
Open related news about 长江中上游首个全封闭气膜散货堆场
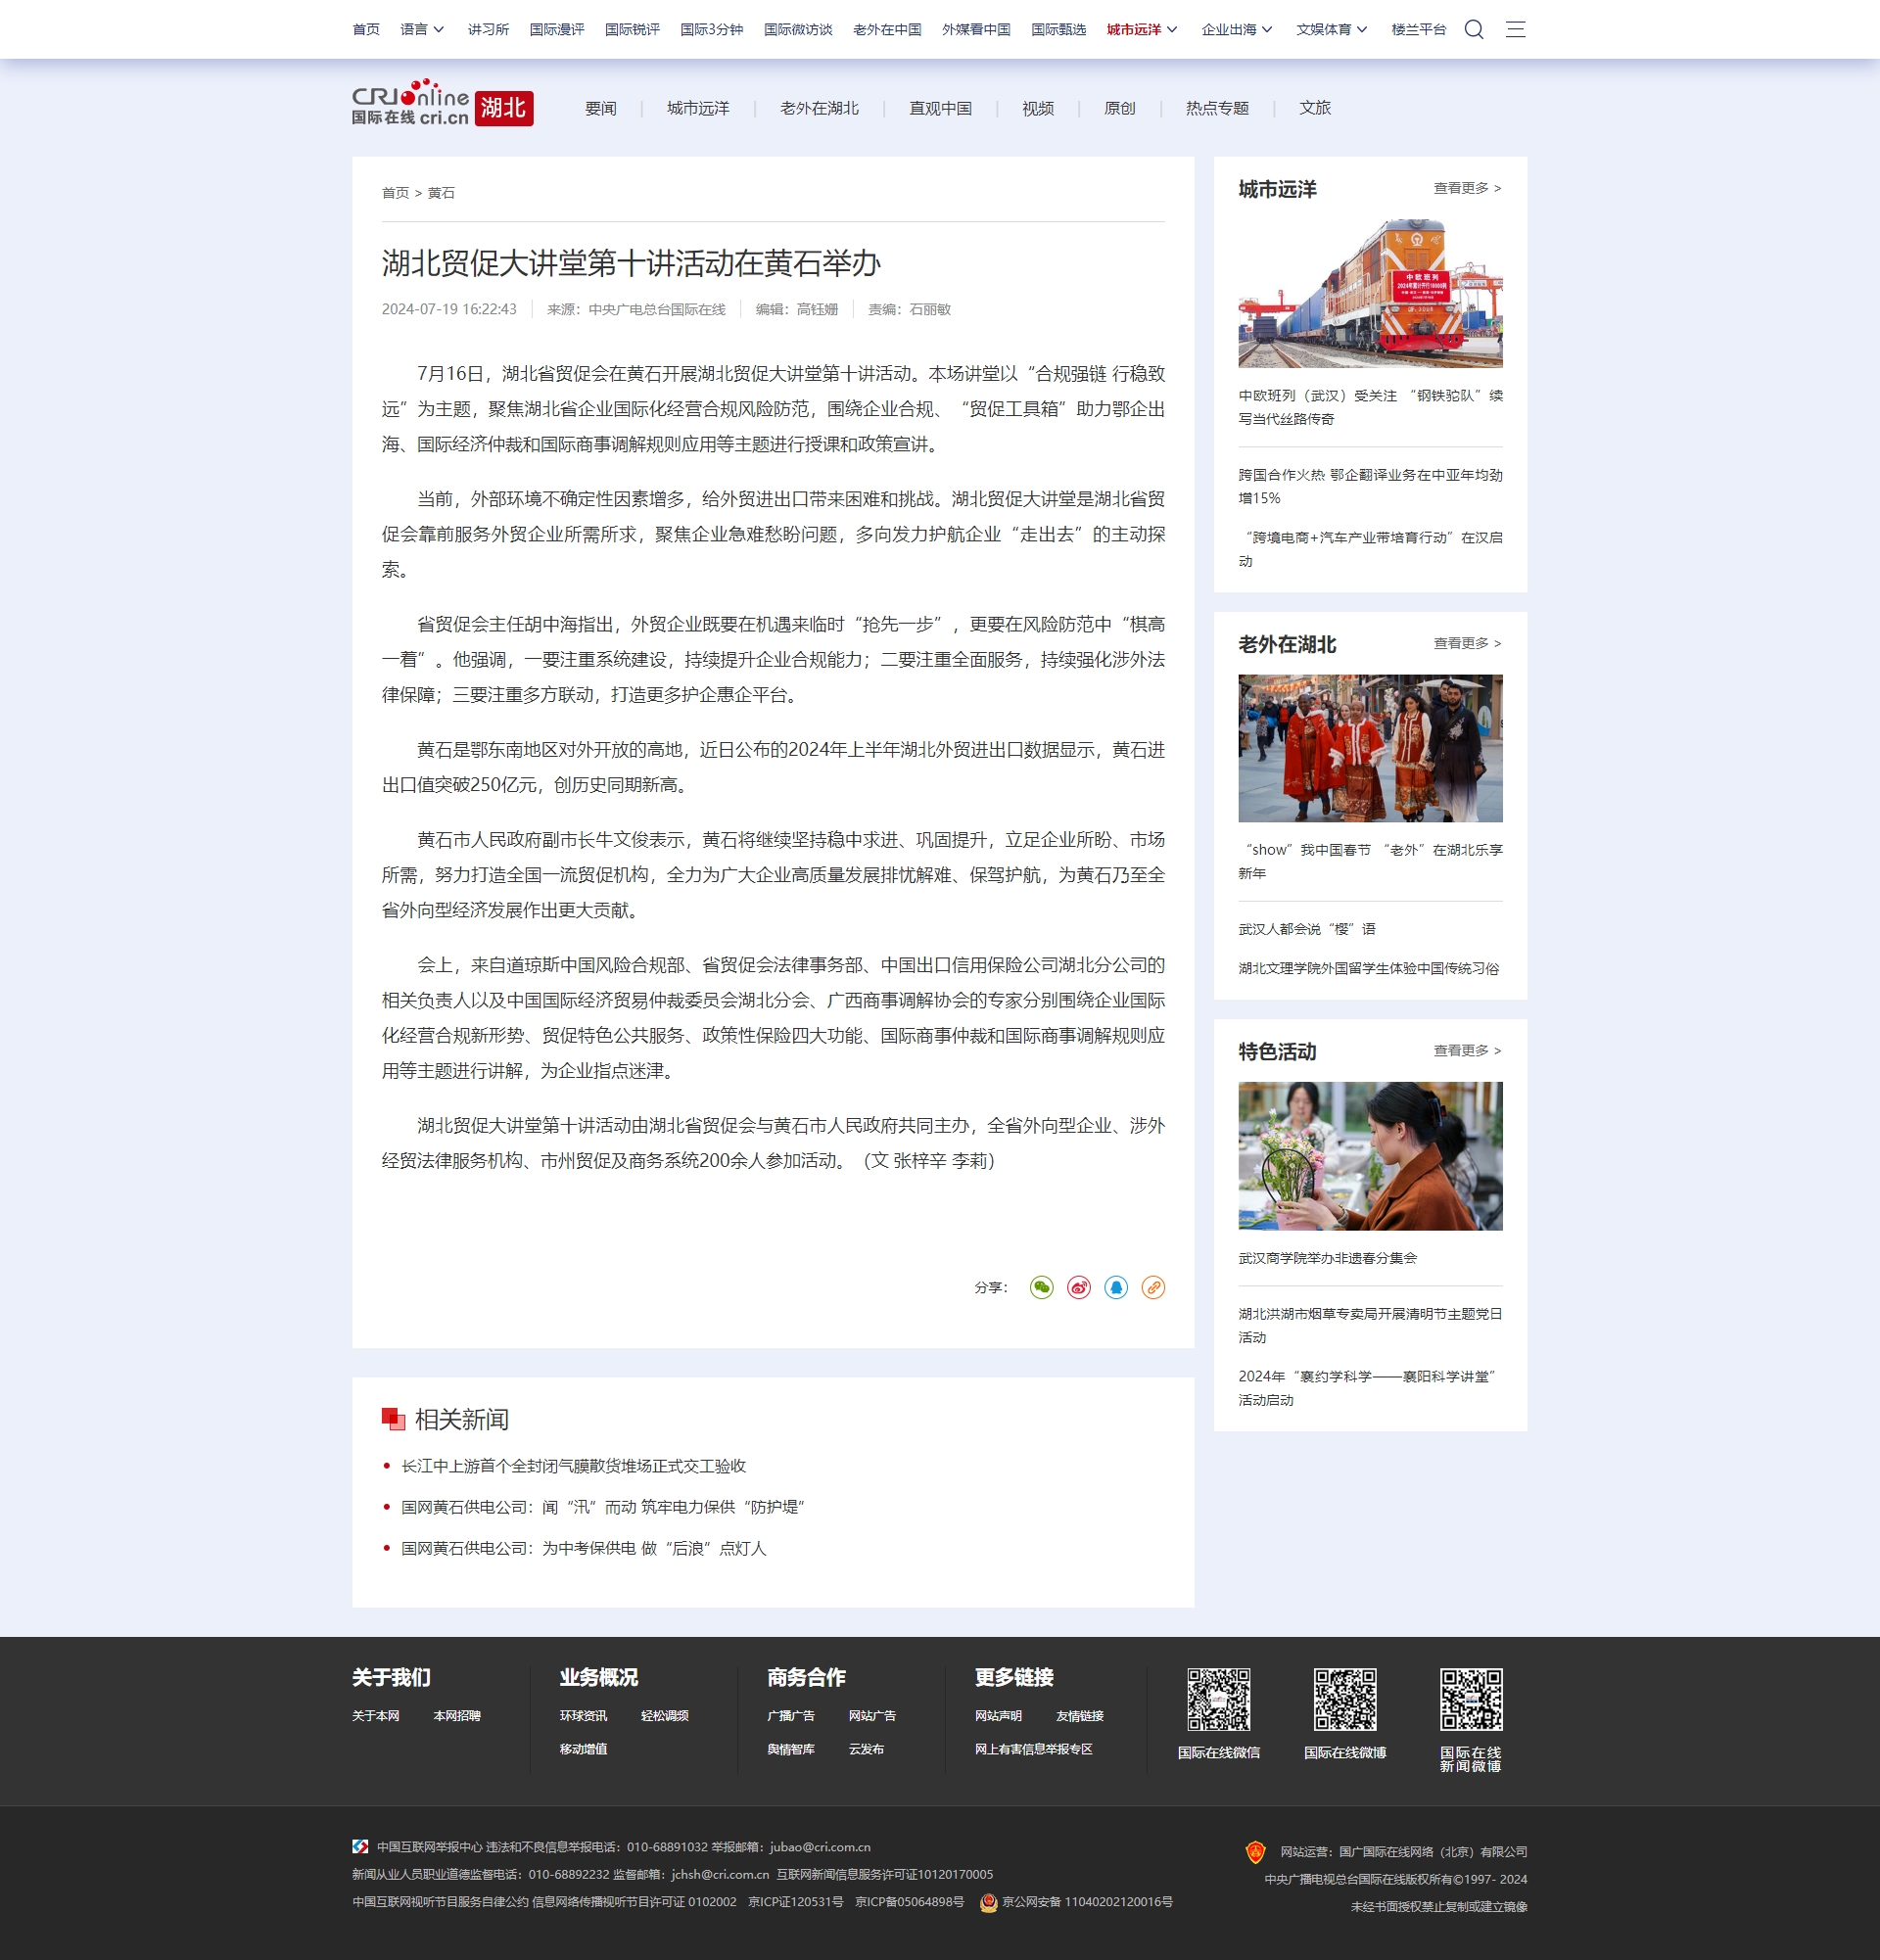573,1466
